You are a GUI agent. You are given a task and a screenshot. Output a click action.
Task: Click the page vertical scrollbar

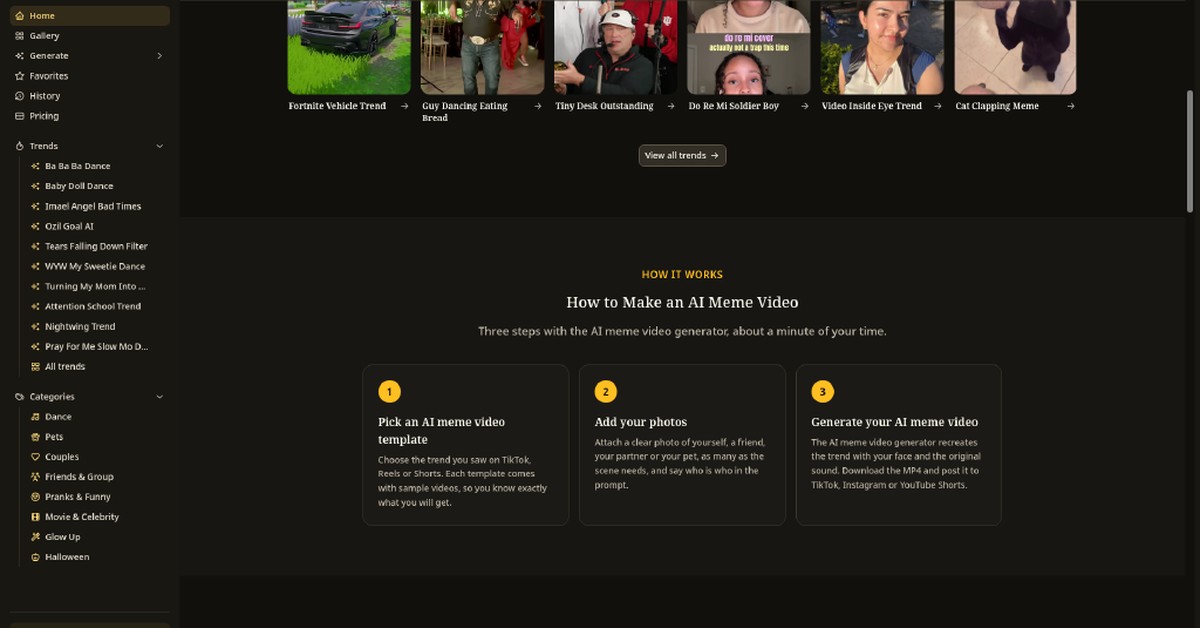[1190, 150]
